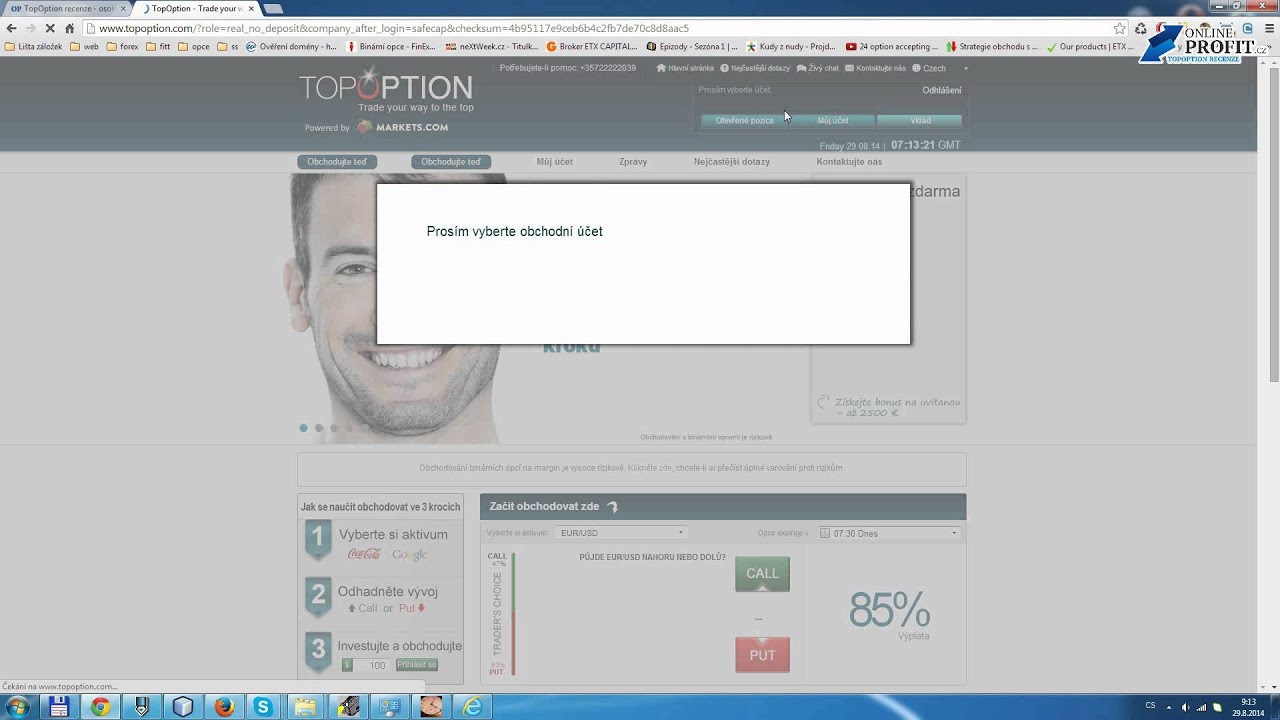
Task: Click the taskbar clock showing 9:13
Action: 1248,707
